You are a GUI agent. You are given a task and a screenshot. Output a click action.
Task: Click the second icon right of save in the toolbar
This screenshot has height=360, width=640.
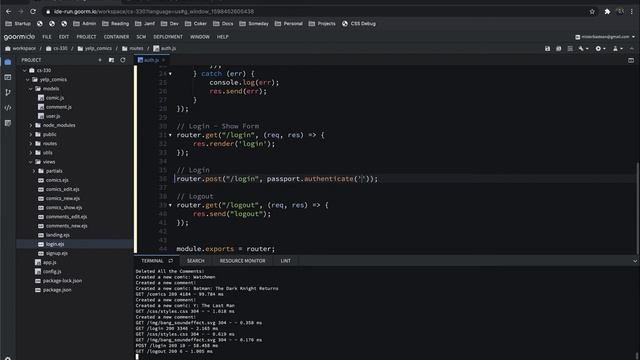coord(559,49)
